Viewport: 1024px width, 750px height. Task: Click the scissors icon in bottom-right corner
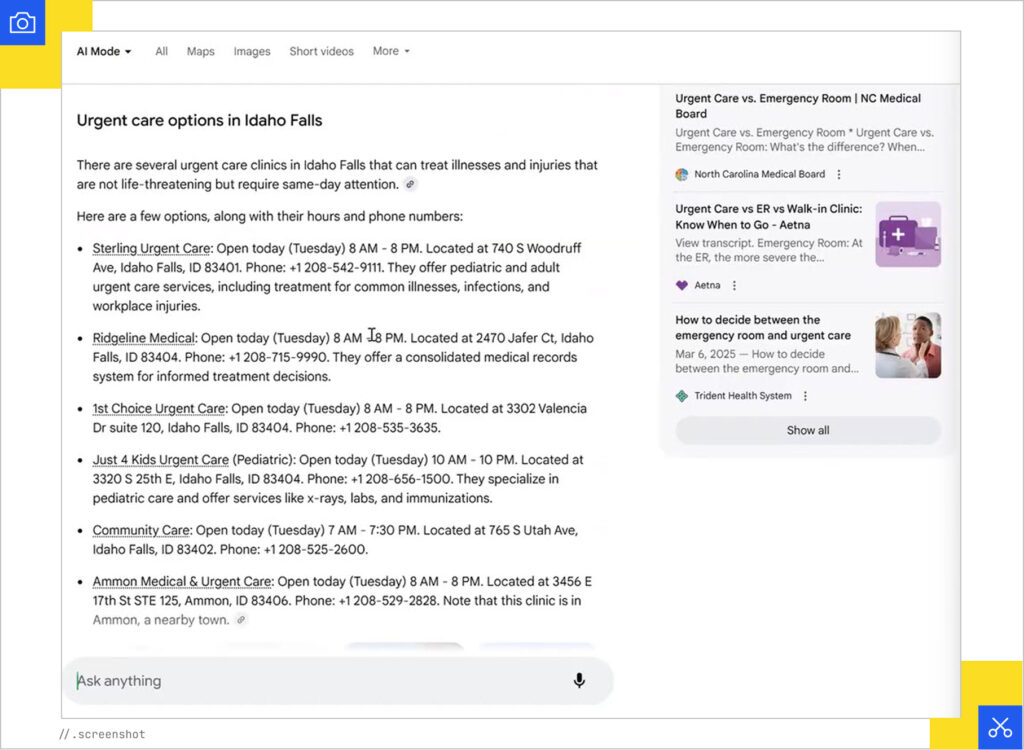(x=1000, y=727)
